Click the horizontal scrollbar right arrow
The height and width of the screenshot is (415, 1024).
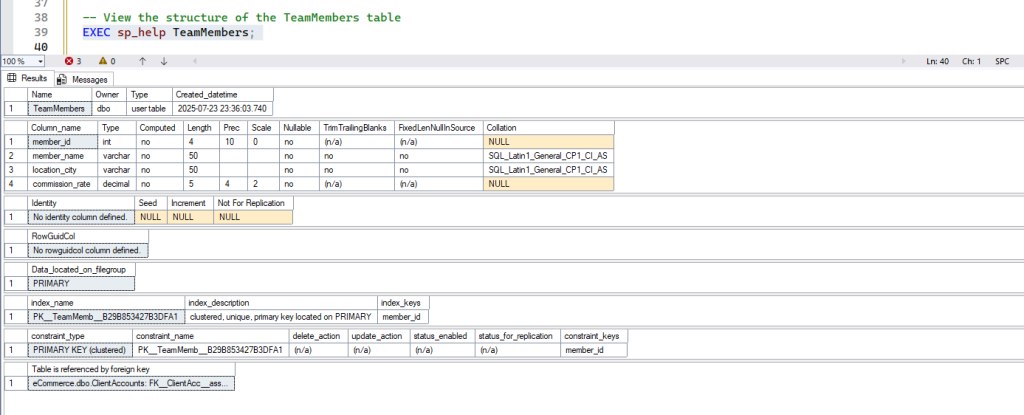click(x=904, y=61)
